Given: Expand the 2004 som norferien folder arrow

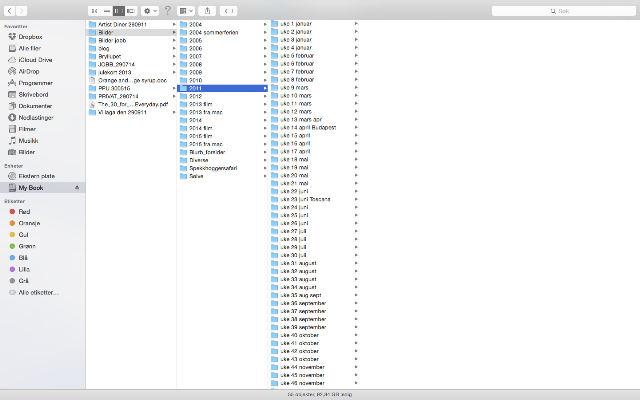Looking at the screenshot, I should 265,32.
